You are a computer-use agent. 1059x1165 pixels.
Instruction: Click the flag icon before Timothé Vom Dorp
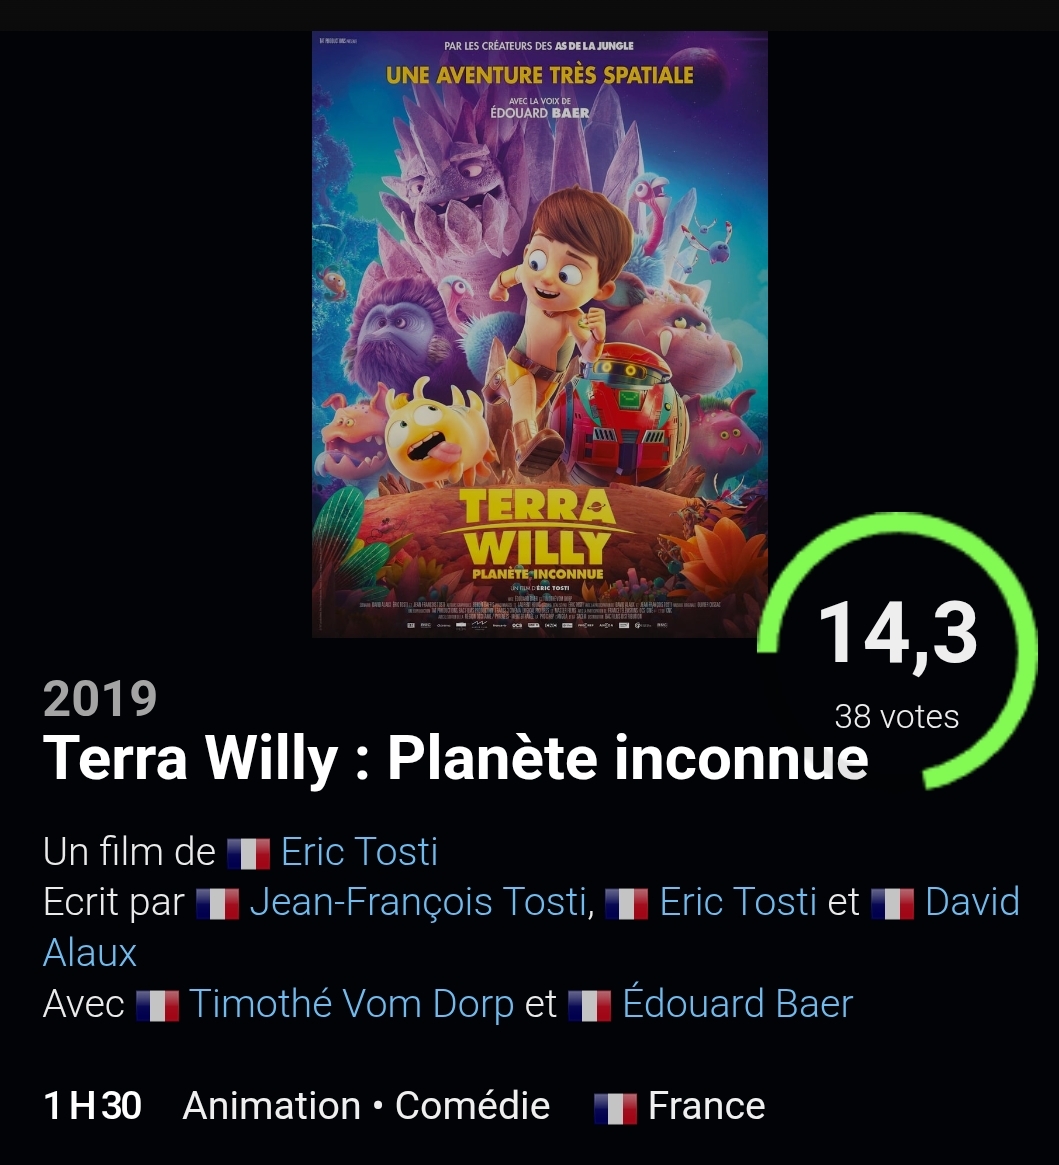tap(158, 1006)
